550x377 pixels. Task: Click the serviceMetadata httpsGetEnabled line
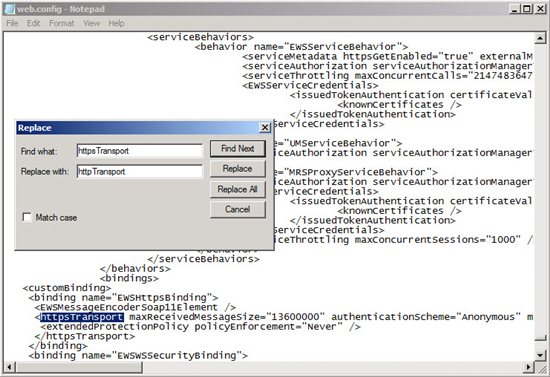pos(388,56)
